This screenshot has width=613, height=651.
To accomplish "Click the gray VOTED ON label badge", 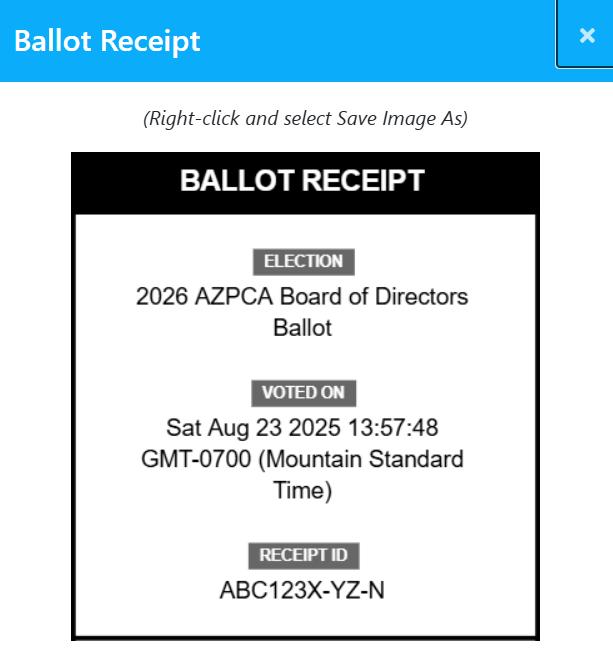I will 303,392.
